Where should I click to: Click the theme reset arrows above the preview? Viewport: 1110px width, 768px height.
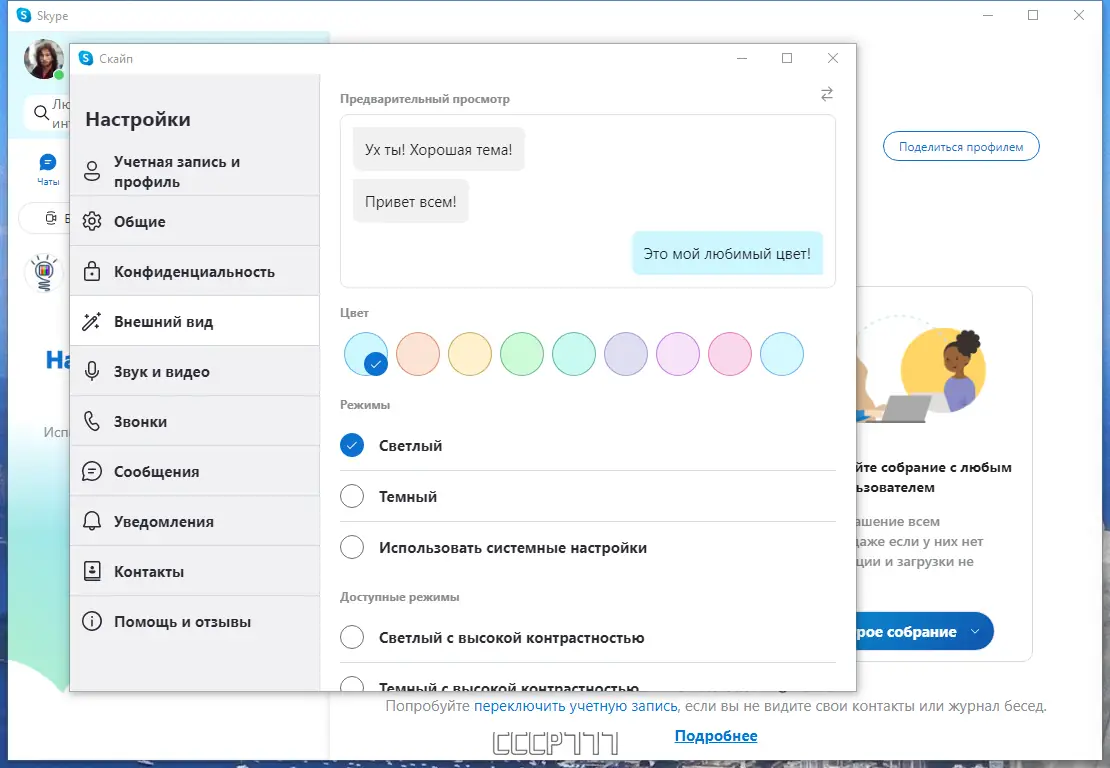(827, 94)
